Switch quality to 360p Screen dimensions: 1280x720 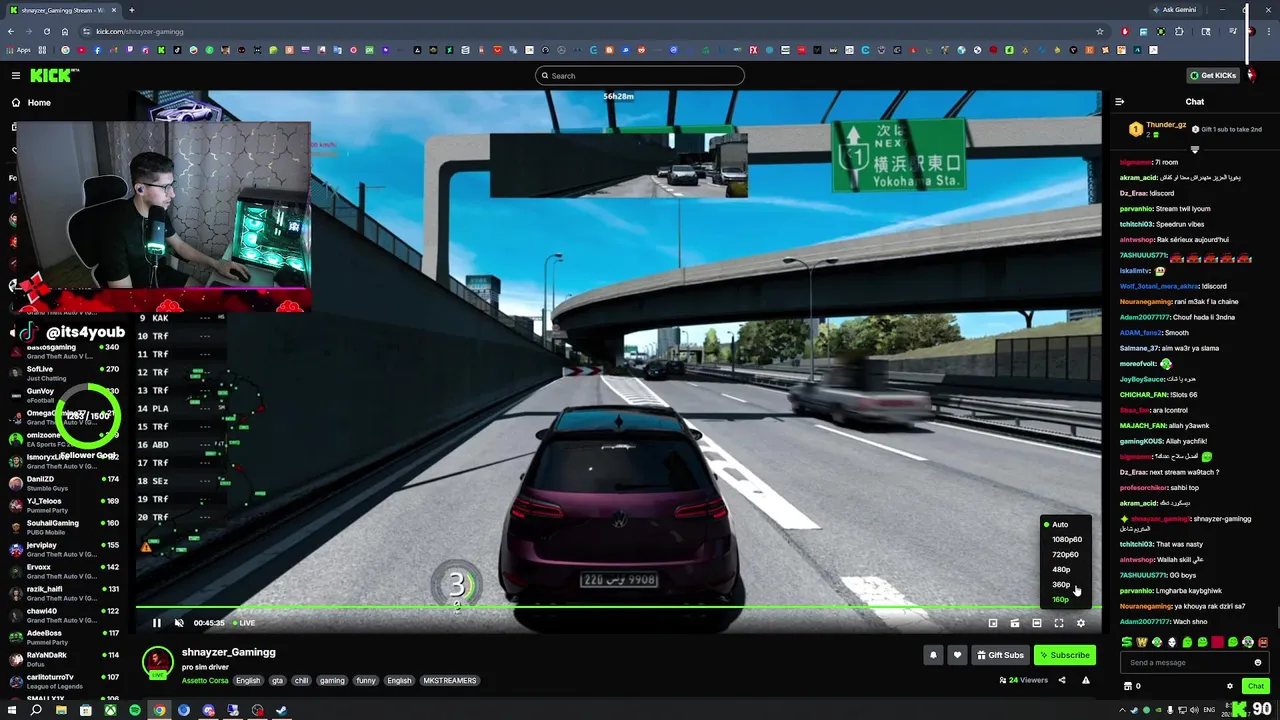[1061, 584]
